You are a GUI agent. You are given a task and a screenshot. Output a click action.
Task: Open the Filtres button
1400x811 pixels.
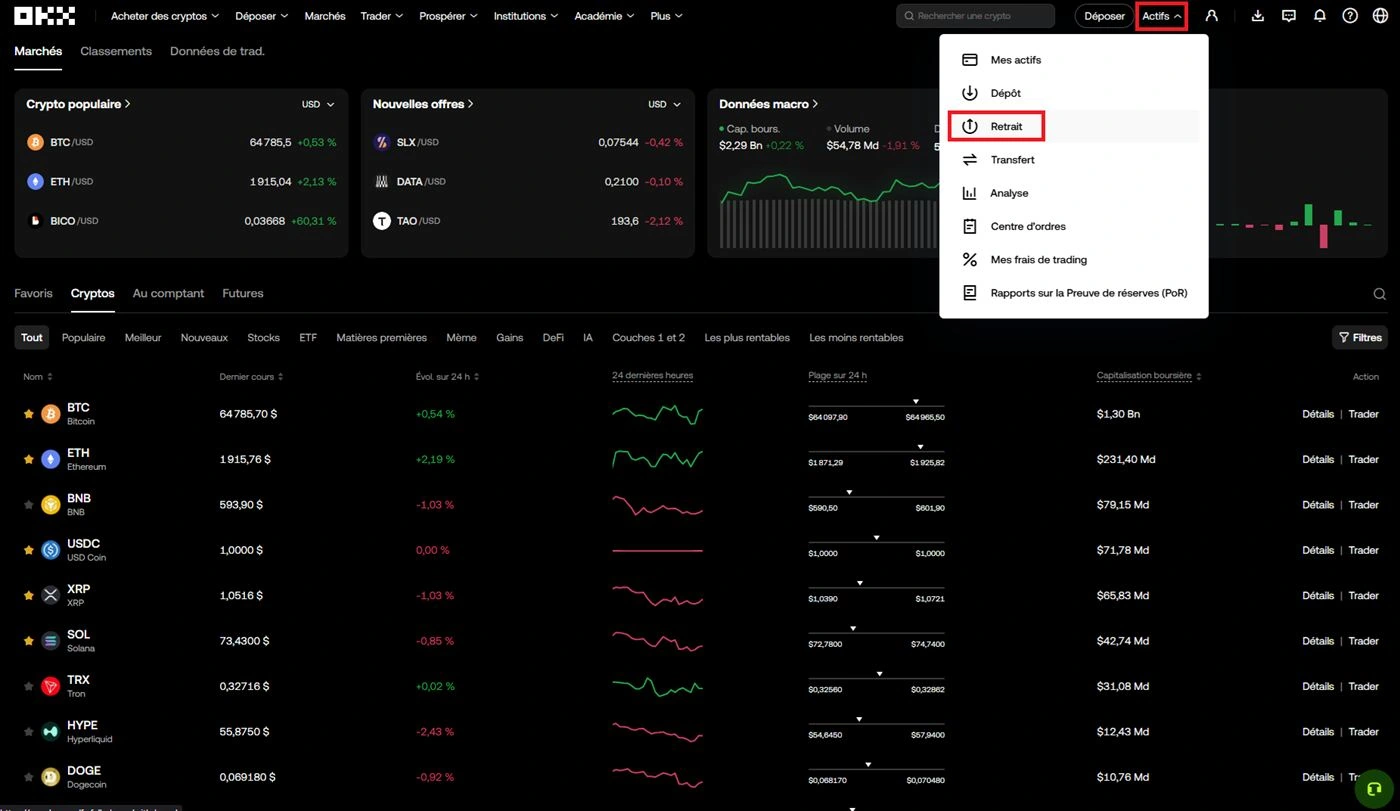coord(1360,338)
